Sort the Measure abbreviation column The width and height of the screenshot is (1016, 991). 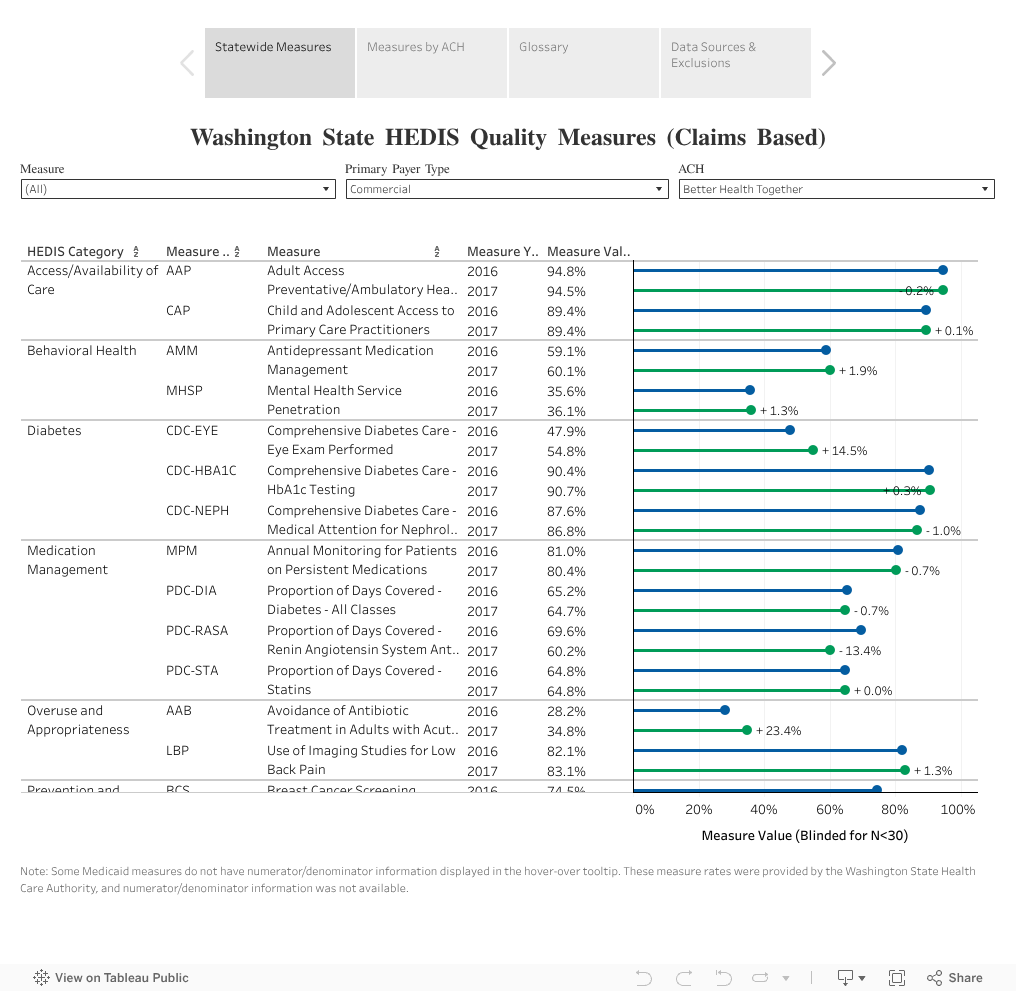[x=237, y=252]
